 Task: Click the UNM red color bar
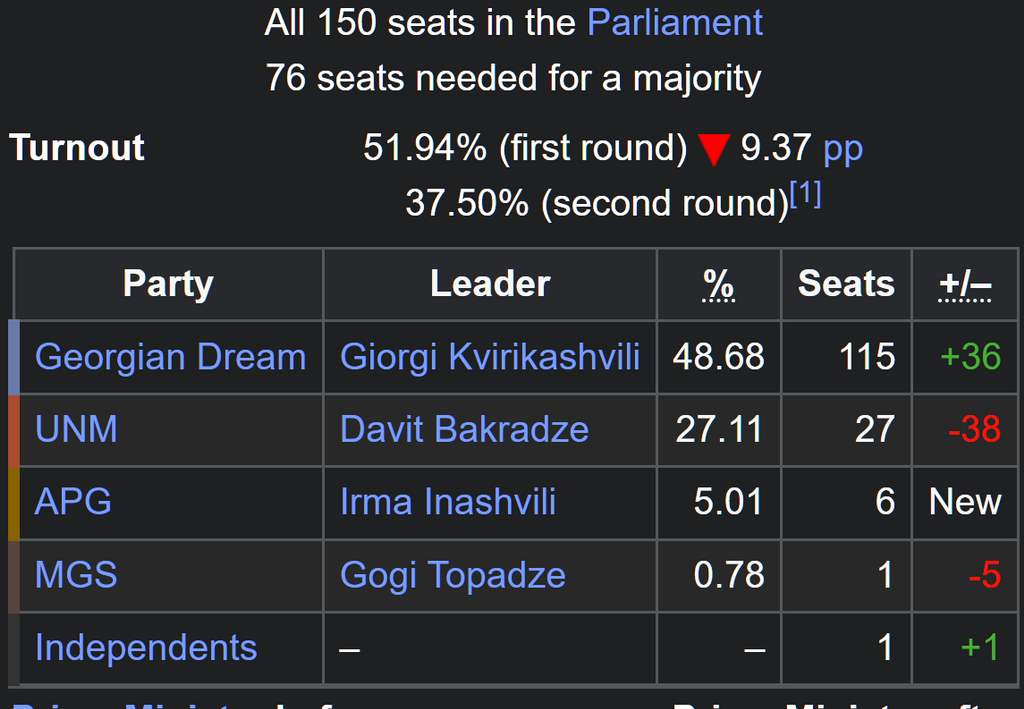14,430
